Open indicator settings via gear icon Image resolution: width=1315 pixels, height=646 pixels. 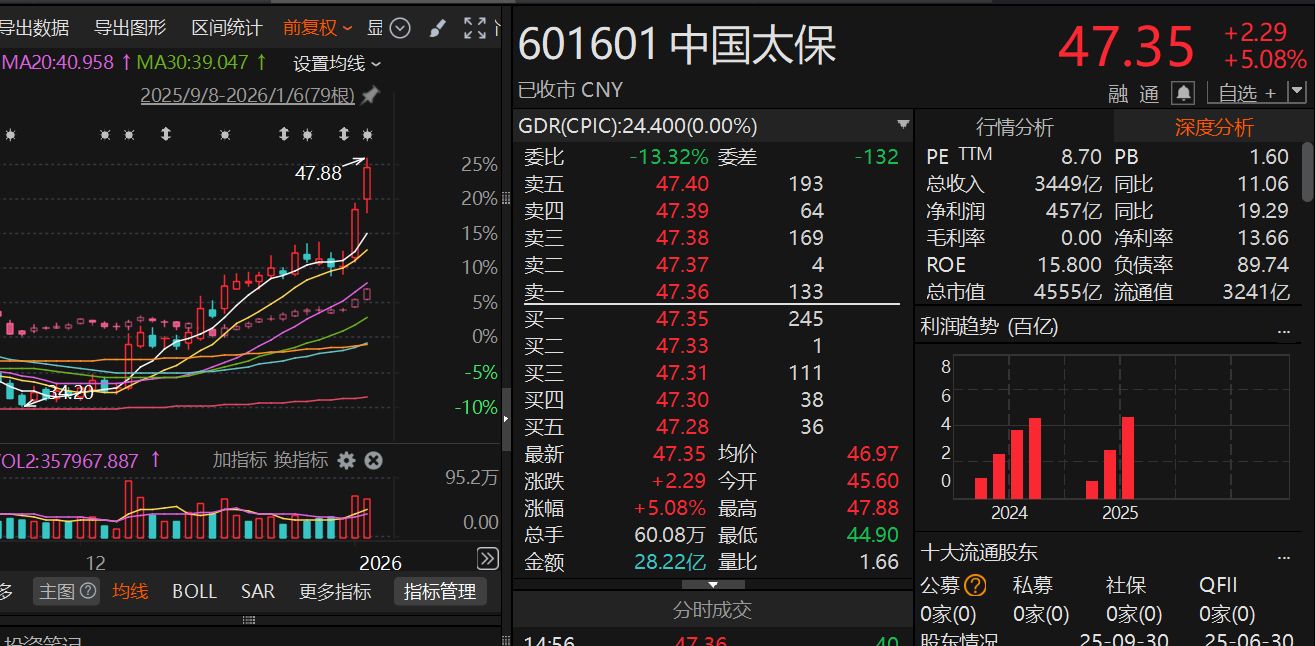(x=345, y=461)
